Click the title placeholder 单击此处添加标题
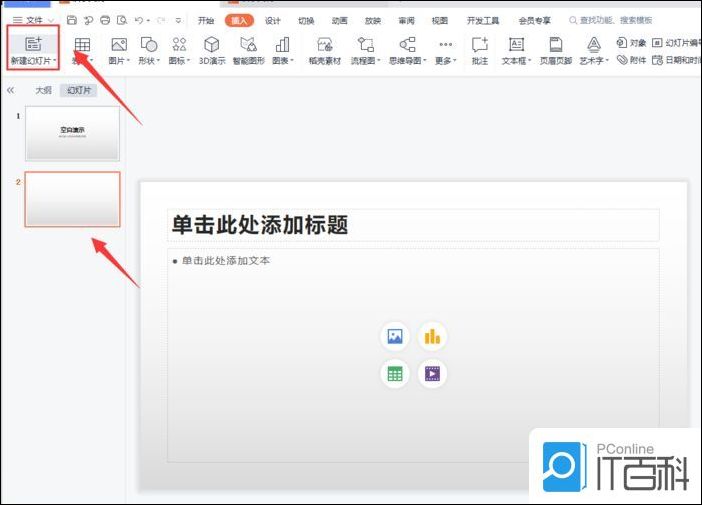The image size is (702, 505). coord(413,225)
